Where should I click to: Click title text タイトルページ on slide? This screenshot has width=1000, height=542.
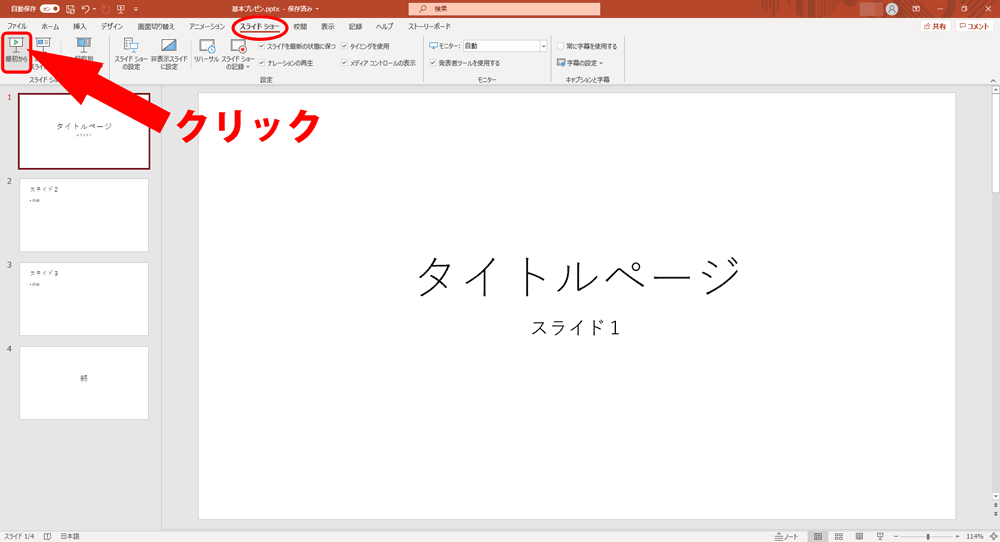[x=578, y=276]
